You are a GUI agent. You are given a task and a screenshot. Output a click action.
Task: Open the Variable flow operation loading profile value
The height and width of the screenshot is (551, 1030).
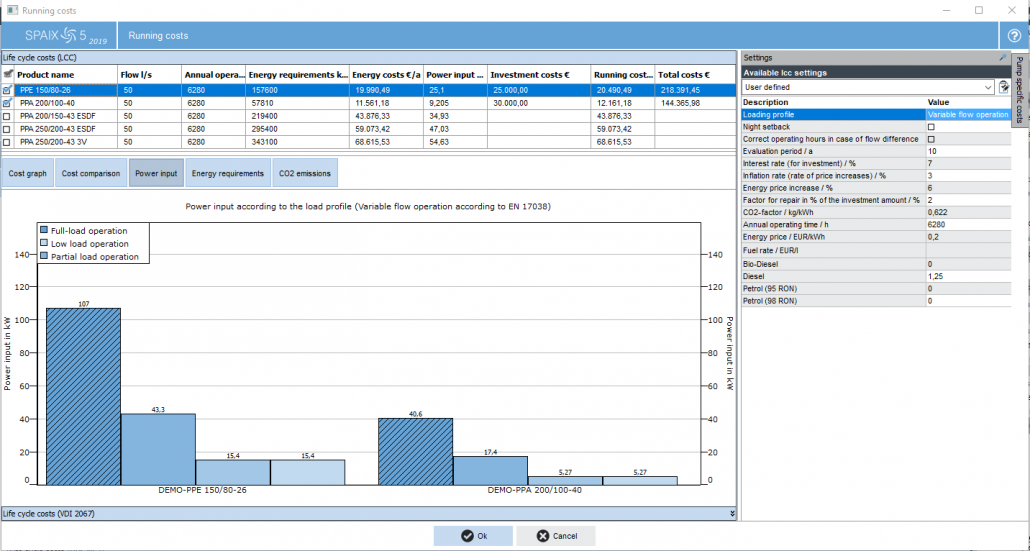968,114
